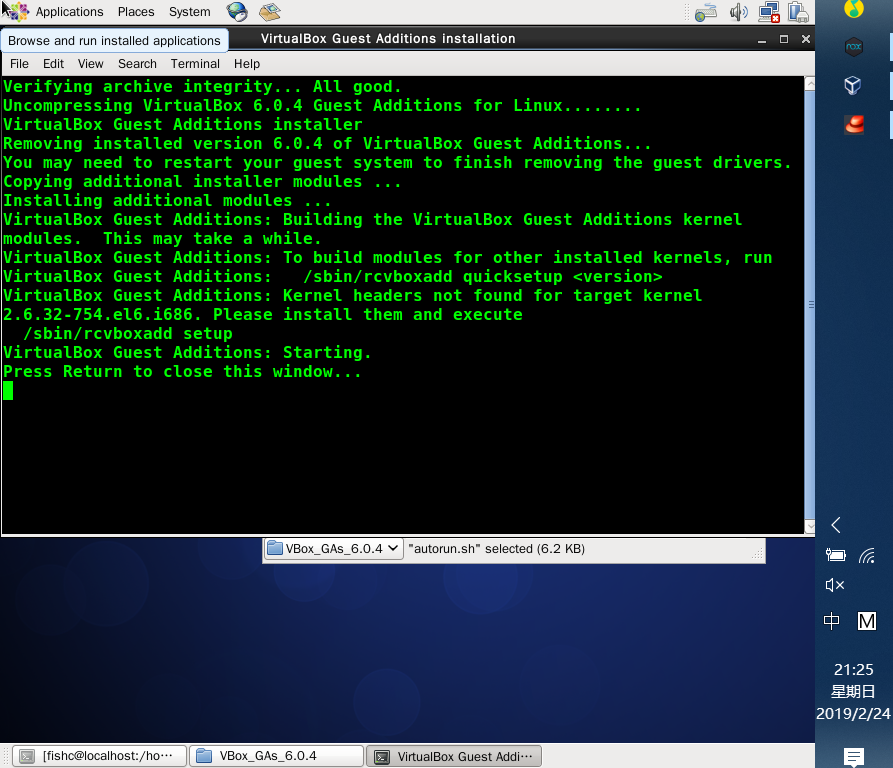The image size is (893, 768).
Task: Click the terminal scrollbar down arrow
Action: (810, 527)
